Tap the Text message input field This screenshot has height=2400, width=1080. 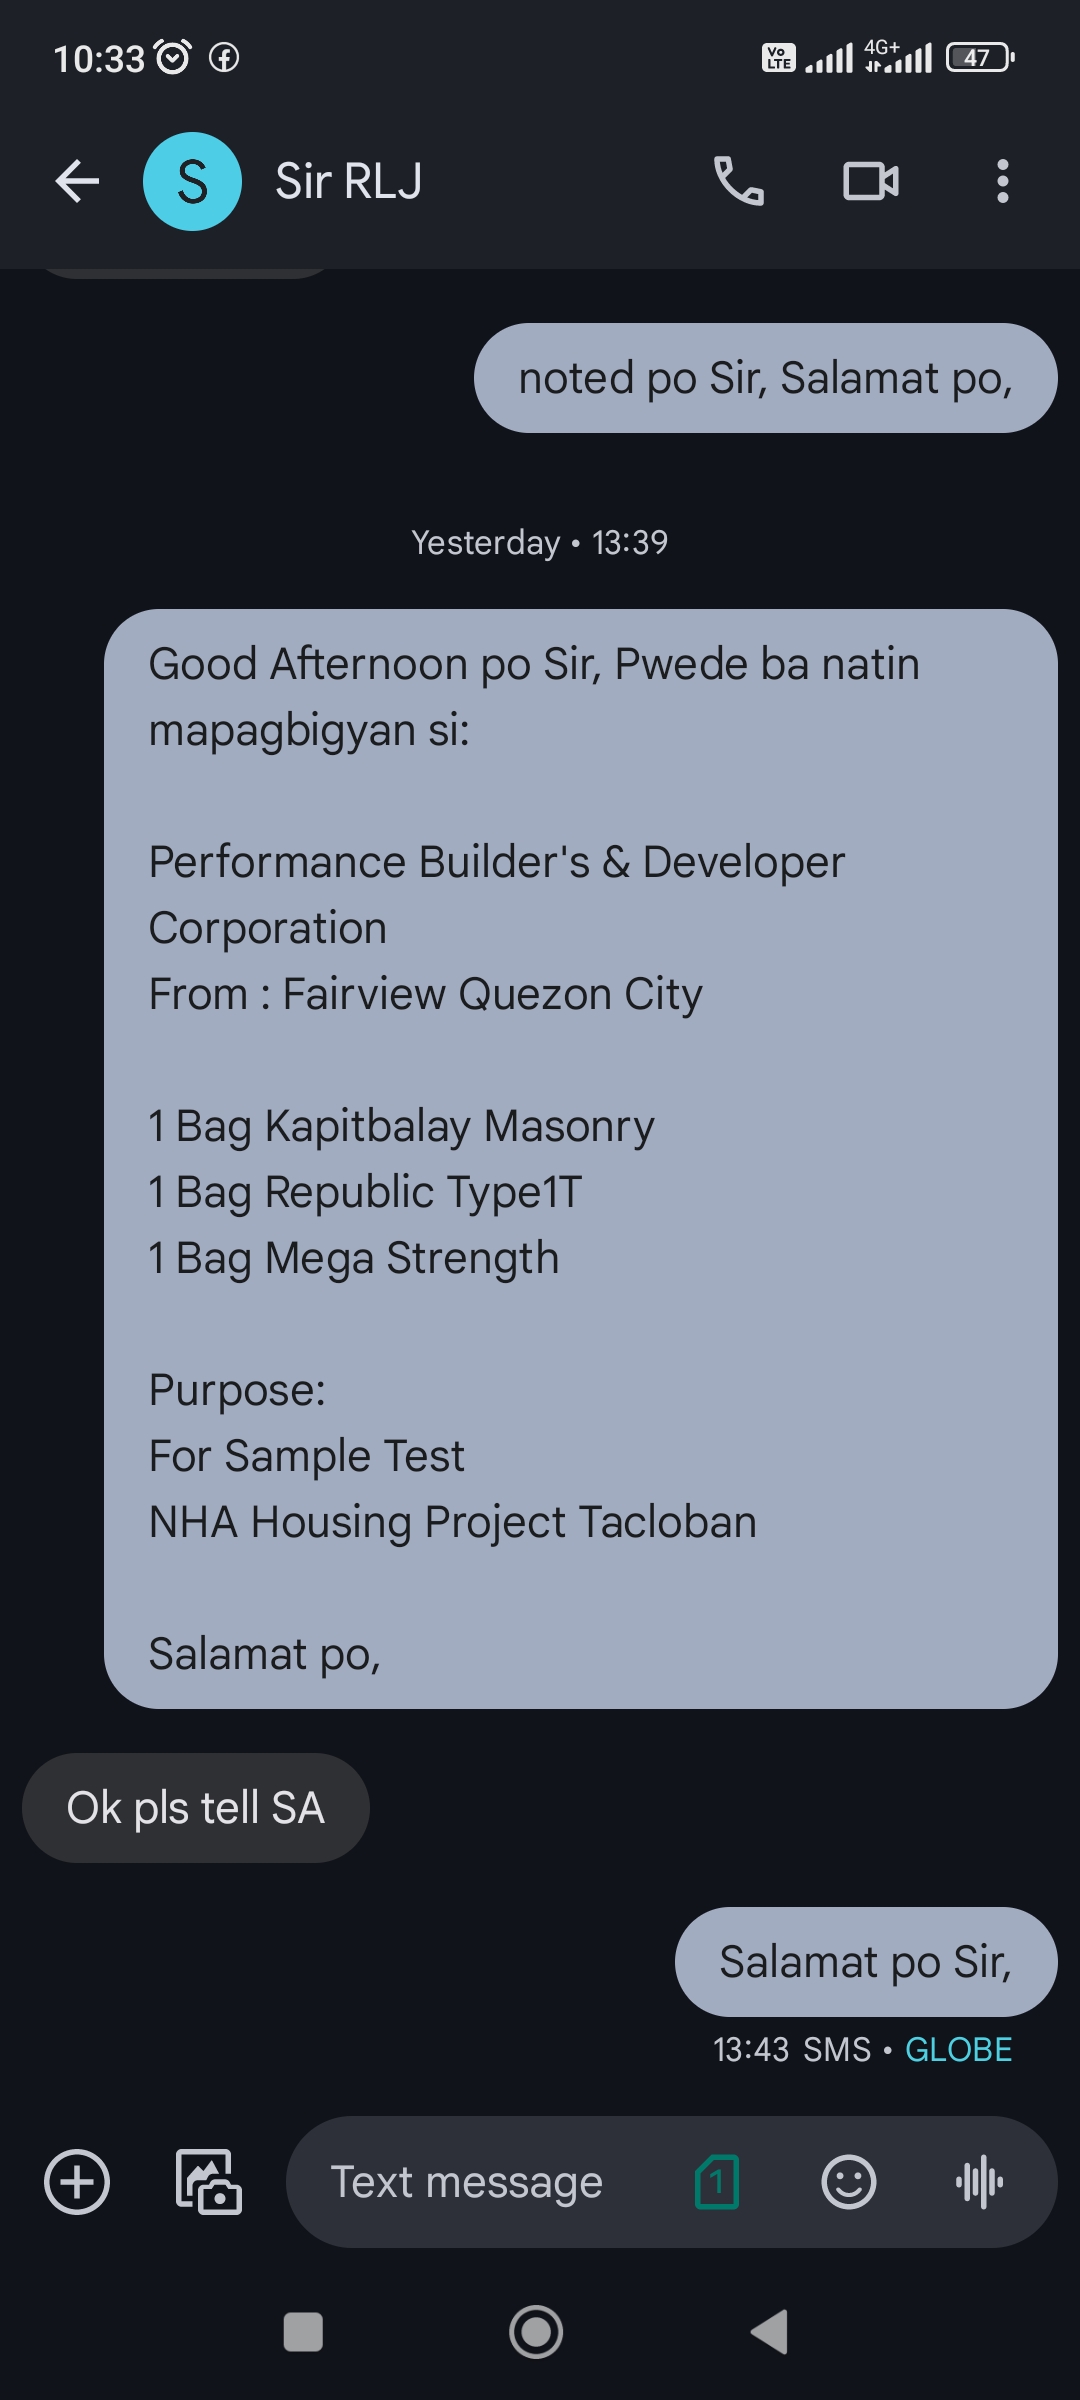pyautogui.click(x=480, y=2182)
